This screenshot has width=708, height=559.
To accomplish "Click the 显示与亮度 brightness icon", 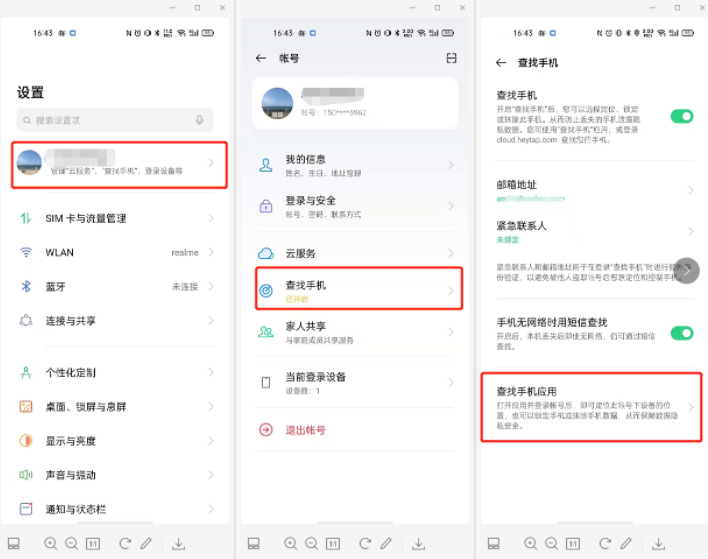I will tap(26, 440).
